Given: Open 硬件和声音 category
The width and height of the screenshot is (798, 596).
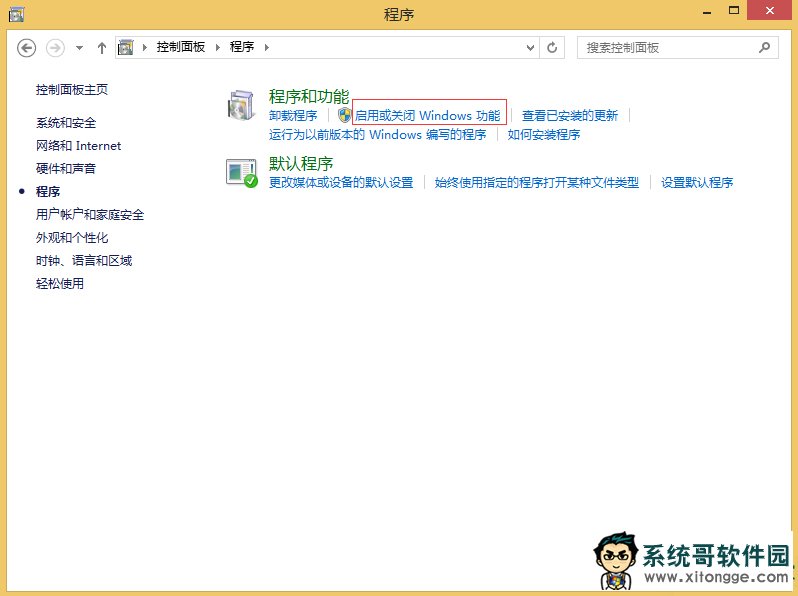Looking at the screenshot, I should 66,168.
